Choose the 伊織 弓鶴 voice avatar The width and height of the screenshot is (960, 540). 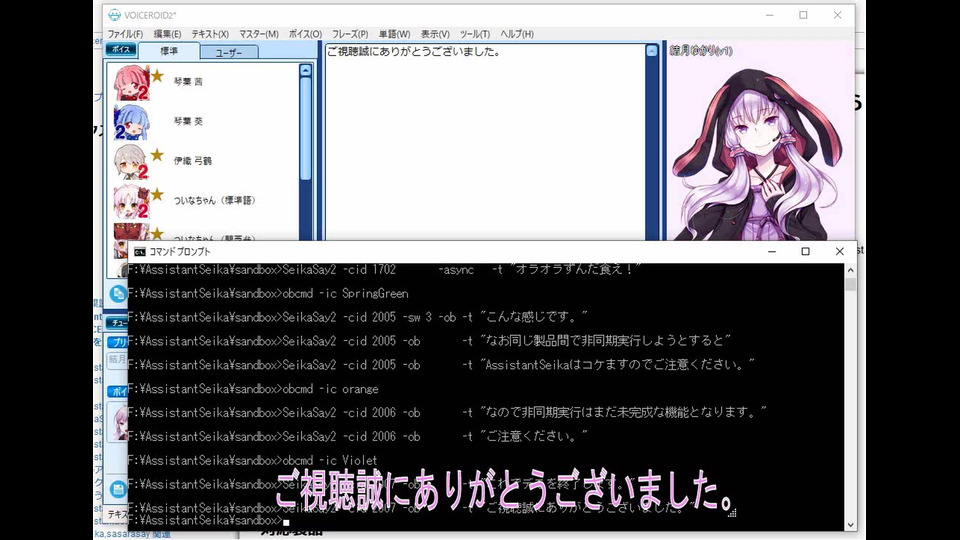click(131, 162)
